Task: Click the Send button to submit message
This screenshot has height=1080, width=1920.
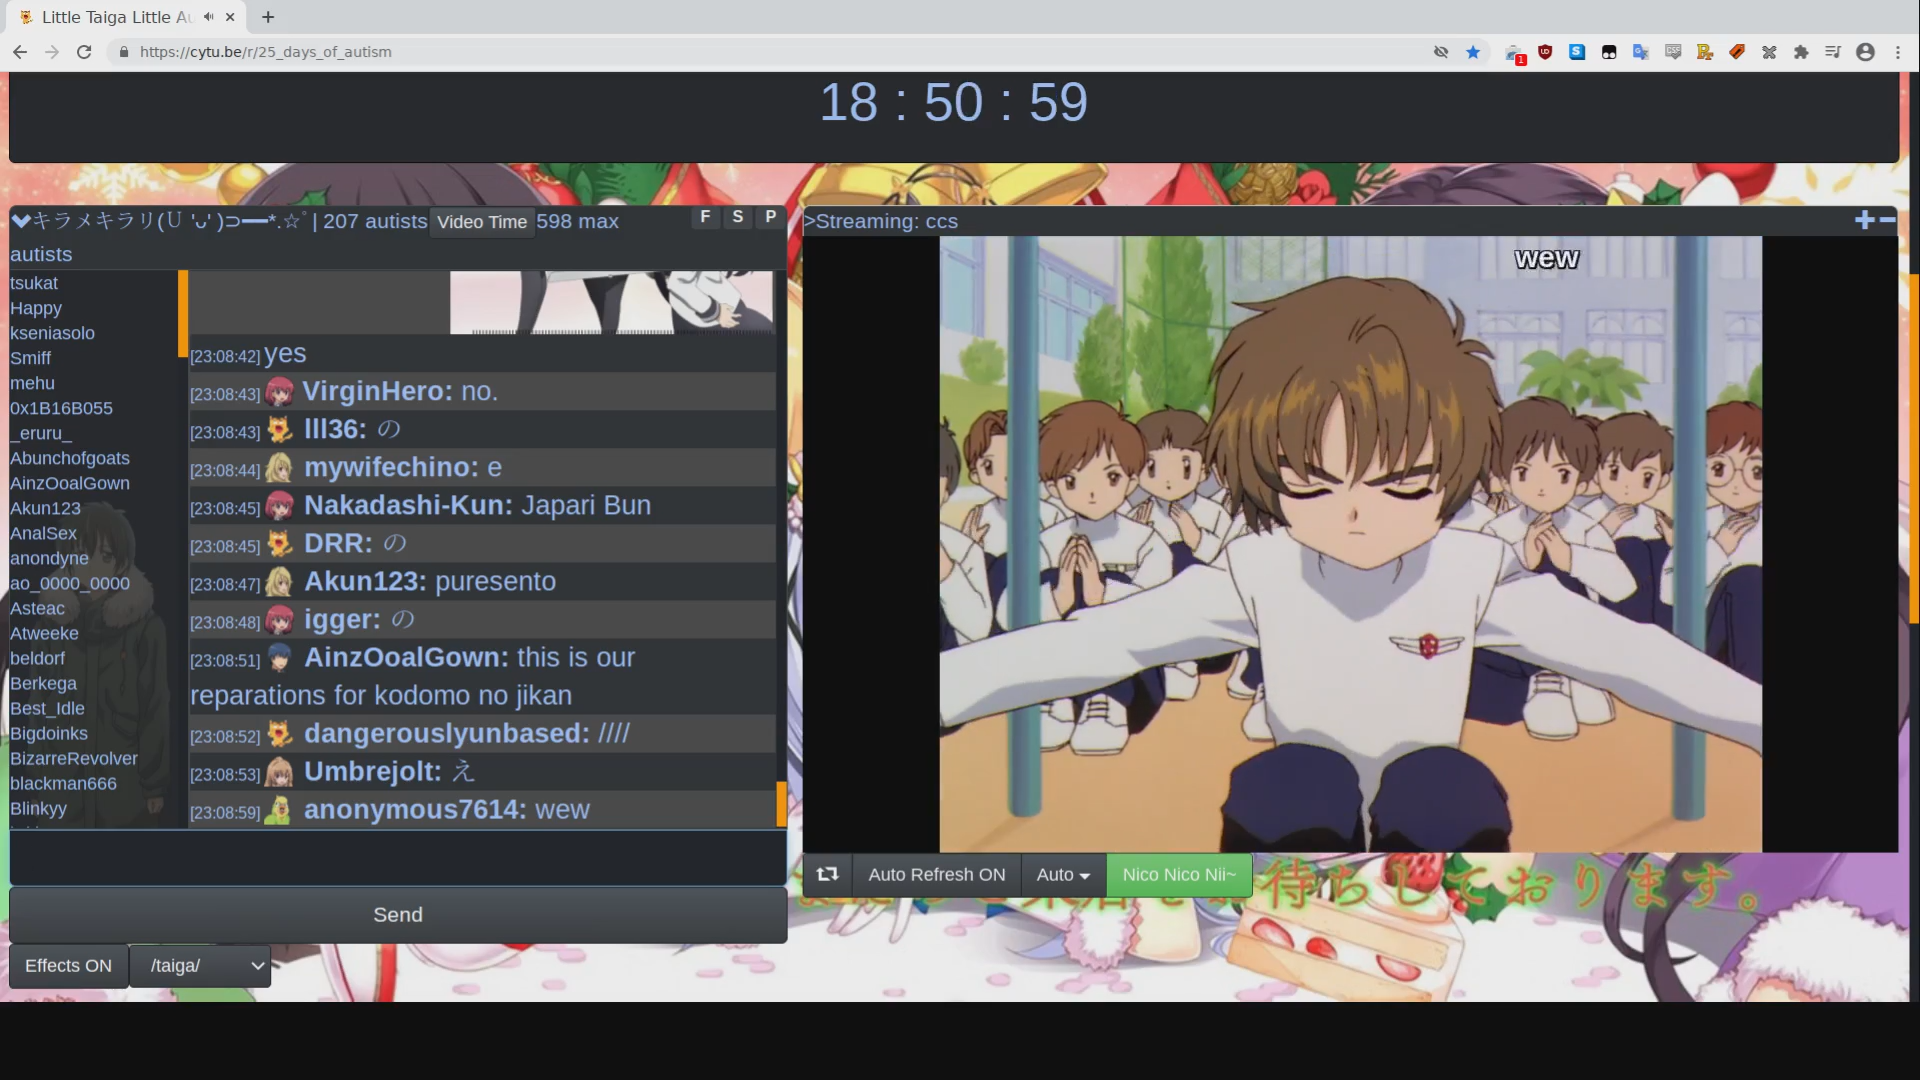Action: tap(397, 914)
